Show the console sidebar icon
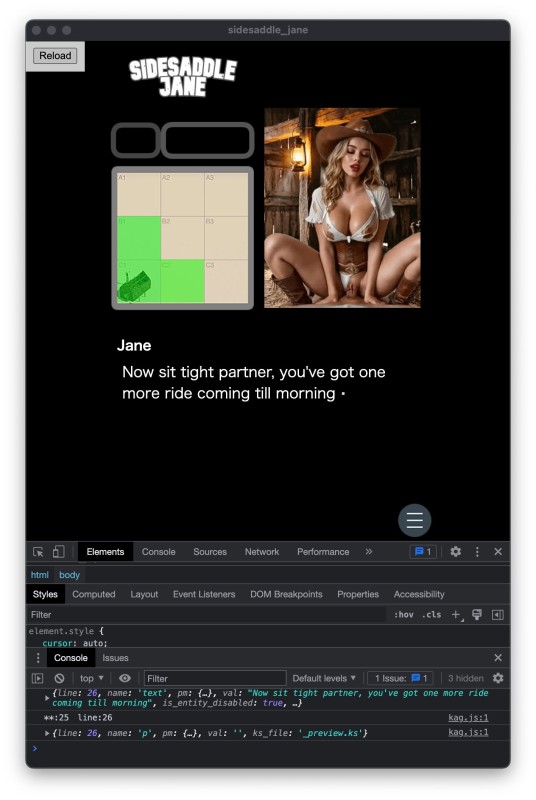Screen dimensions: 536x800 pyautogui.click(x=38, y=678)
